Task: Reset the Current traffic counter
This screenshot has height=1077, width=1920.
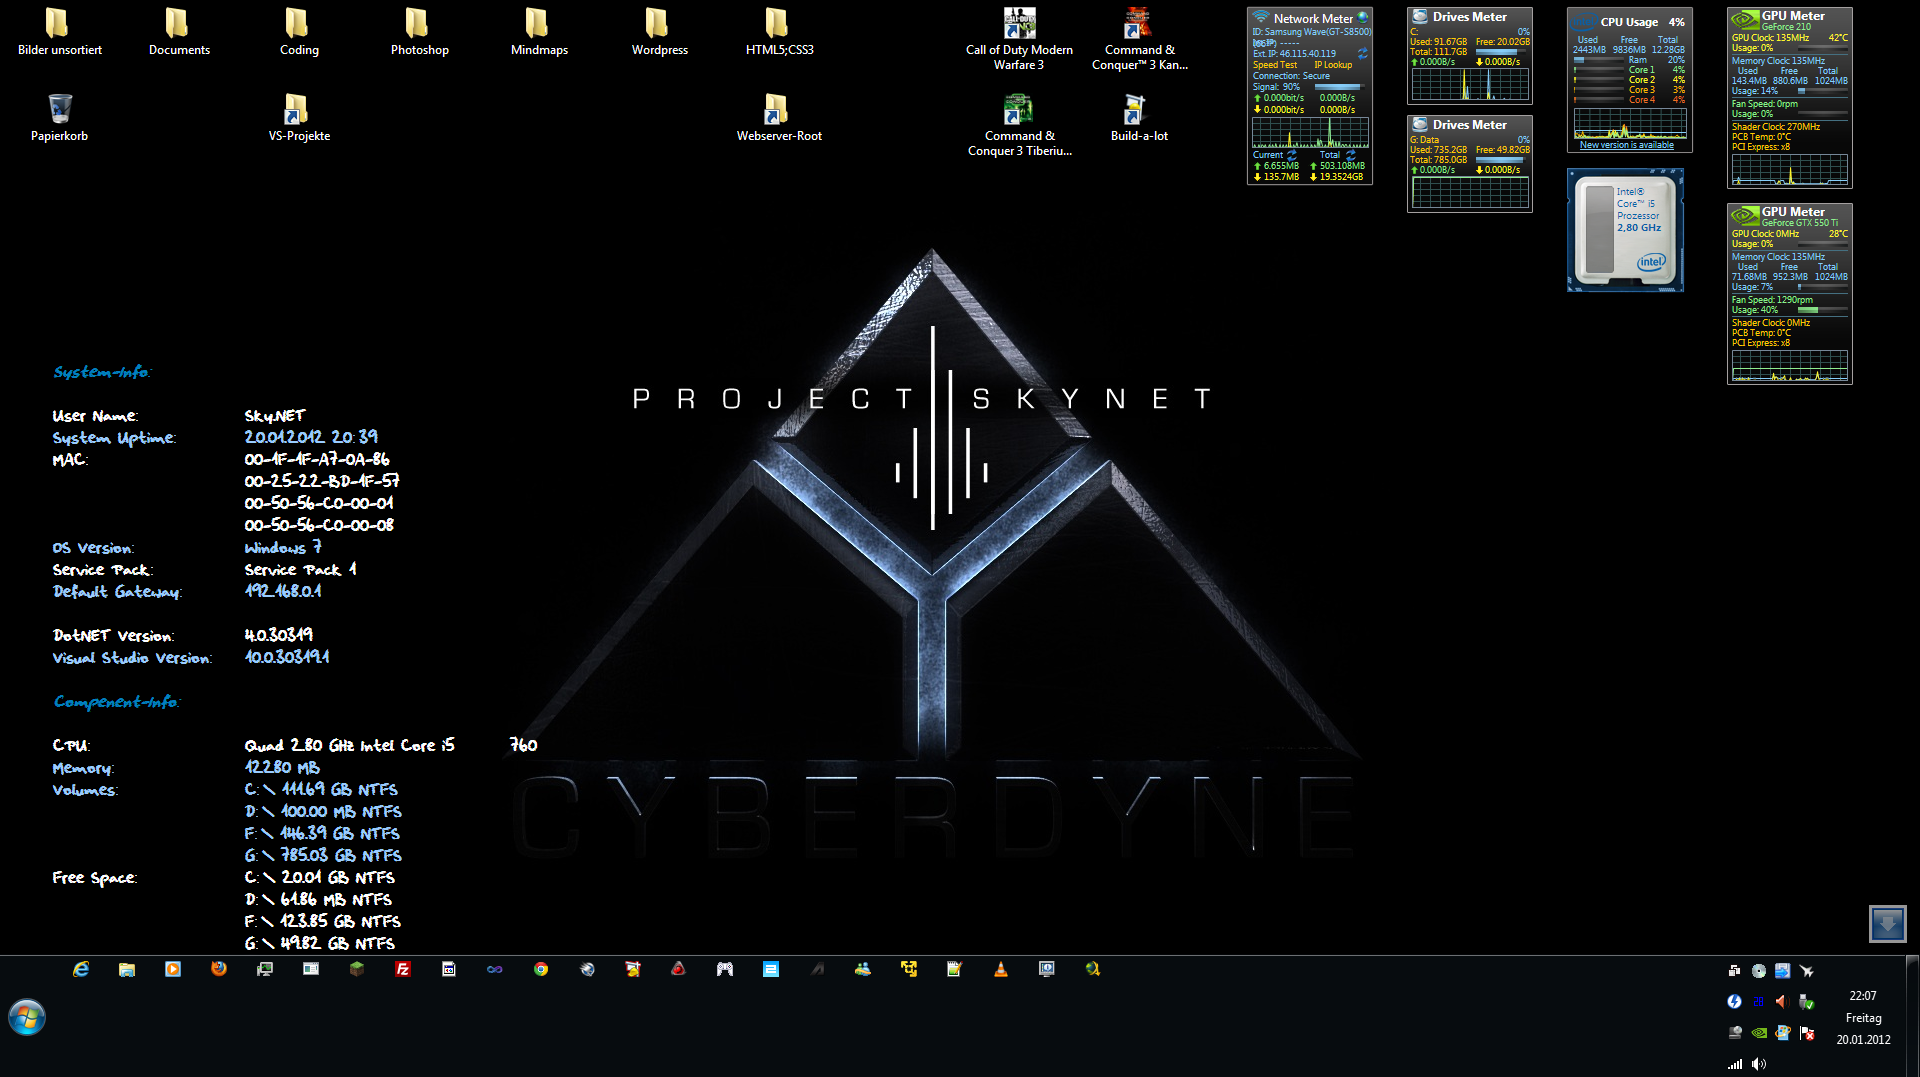Action: [1292, 155]
